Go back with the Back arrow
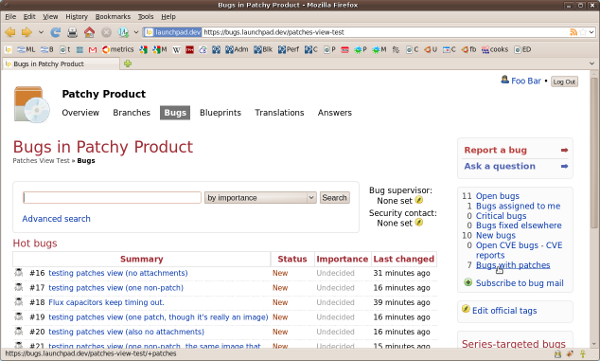This screenshot has height=361, width=600. (x=10, y=33)
